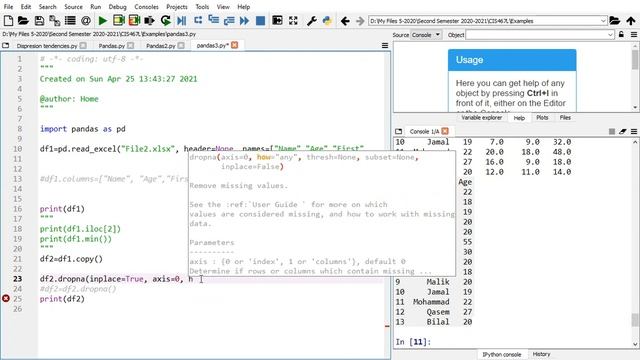Viewport: 640px width, 360px height.
Task: Run cell and advance icon
Action: (x=134, y=20)
